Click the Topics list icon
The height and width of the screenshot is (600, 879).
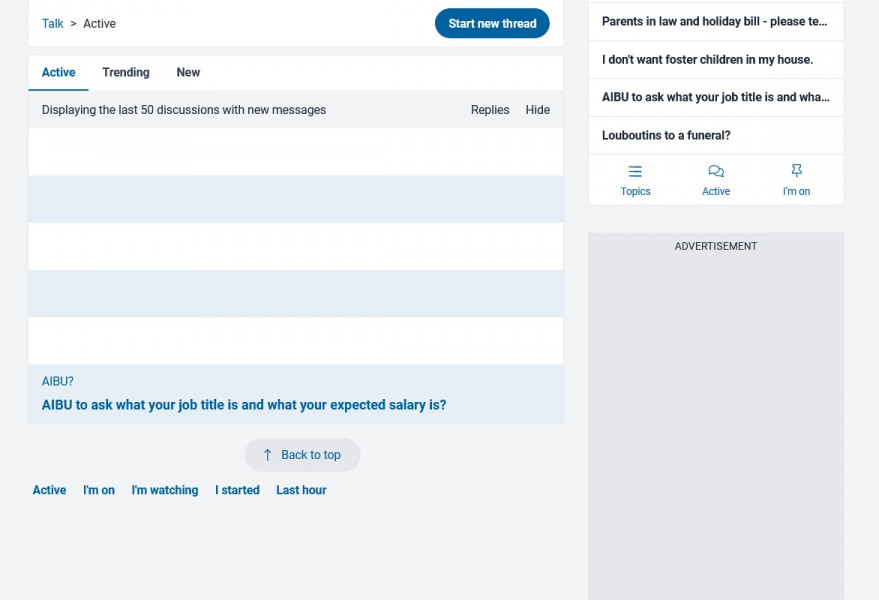(x=635, y=172)
